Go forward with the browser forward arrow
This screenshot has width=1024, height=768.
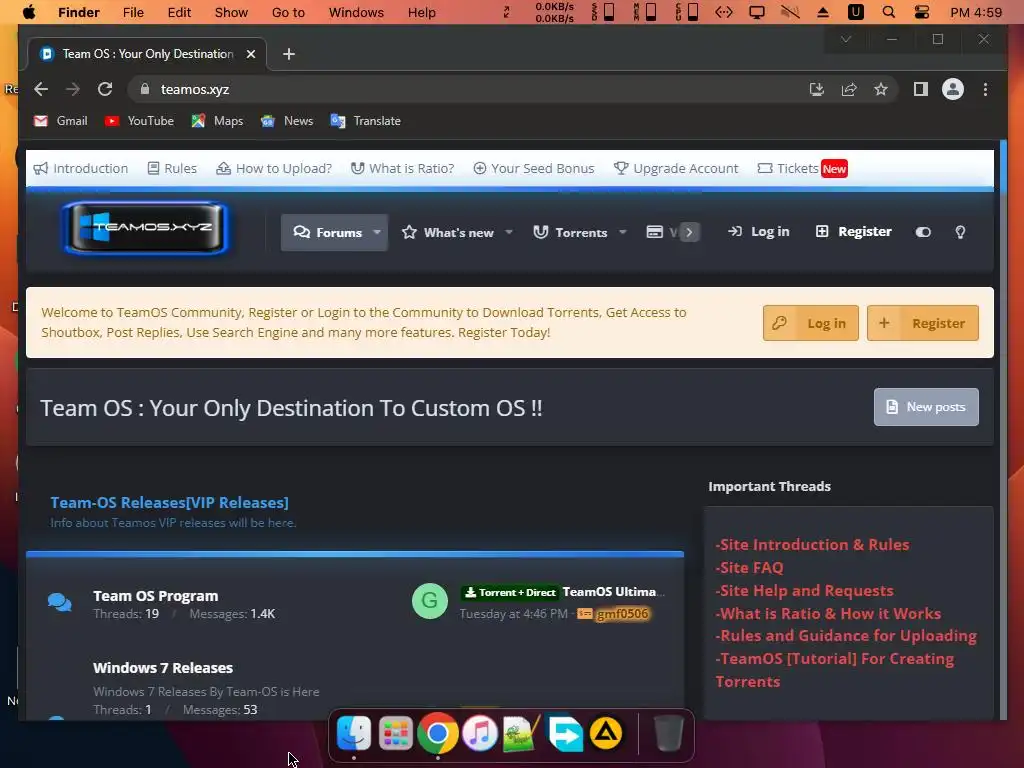[72, 89]
